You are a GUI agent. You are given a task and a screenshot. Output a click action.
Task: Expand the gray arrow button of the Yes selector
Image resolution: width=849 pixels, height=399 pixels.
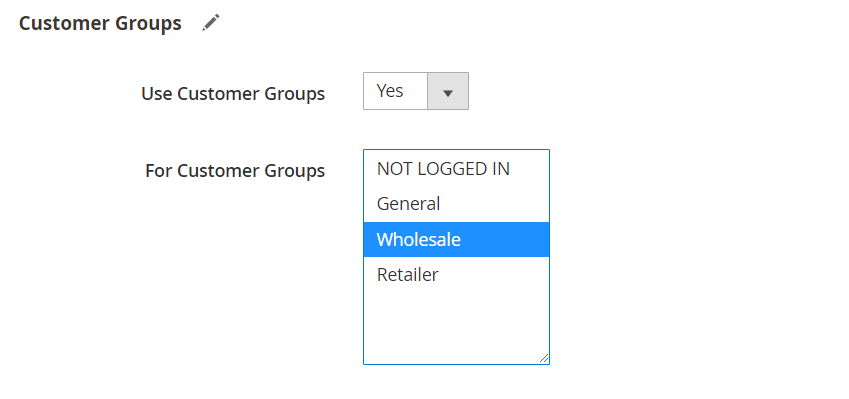pos(448,91)
